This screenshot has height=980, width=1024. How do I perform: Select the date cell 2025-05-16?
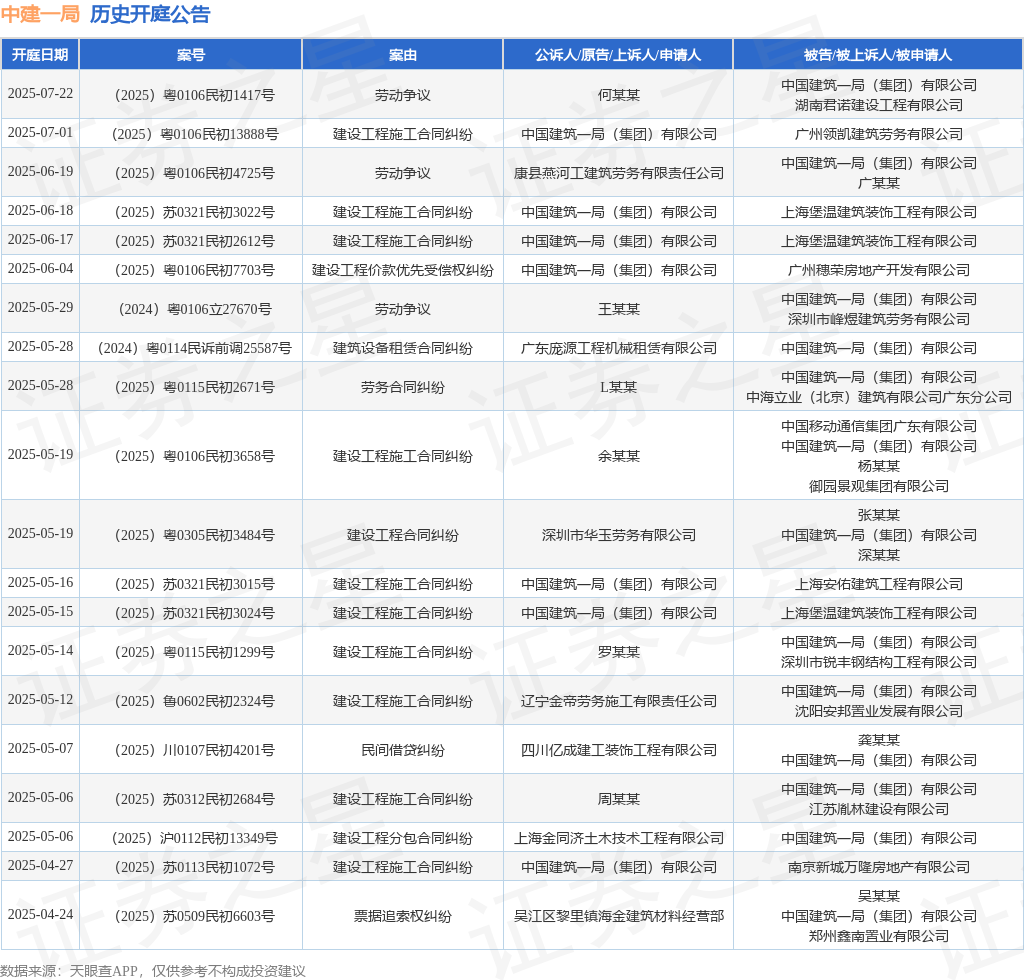[40, 582]
